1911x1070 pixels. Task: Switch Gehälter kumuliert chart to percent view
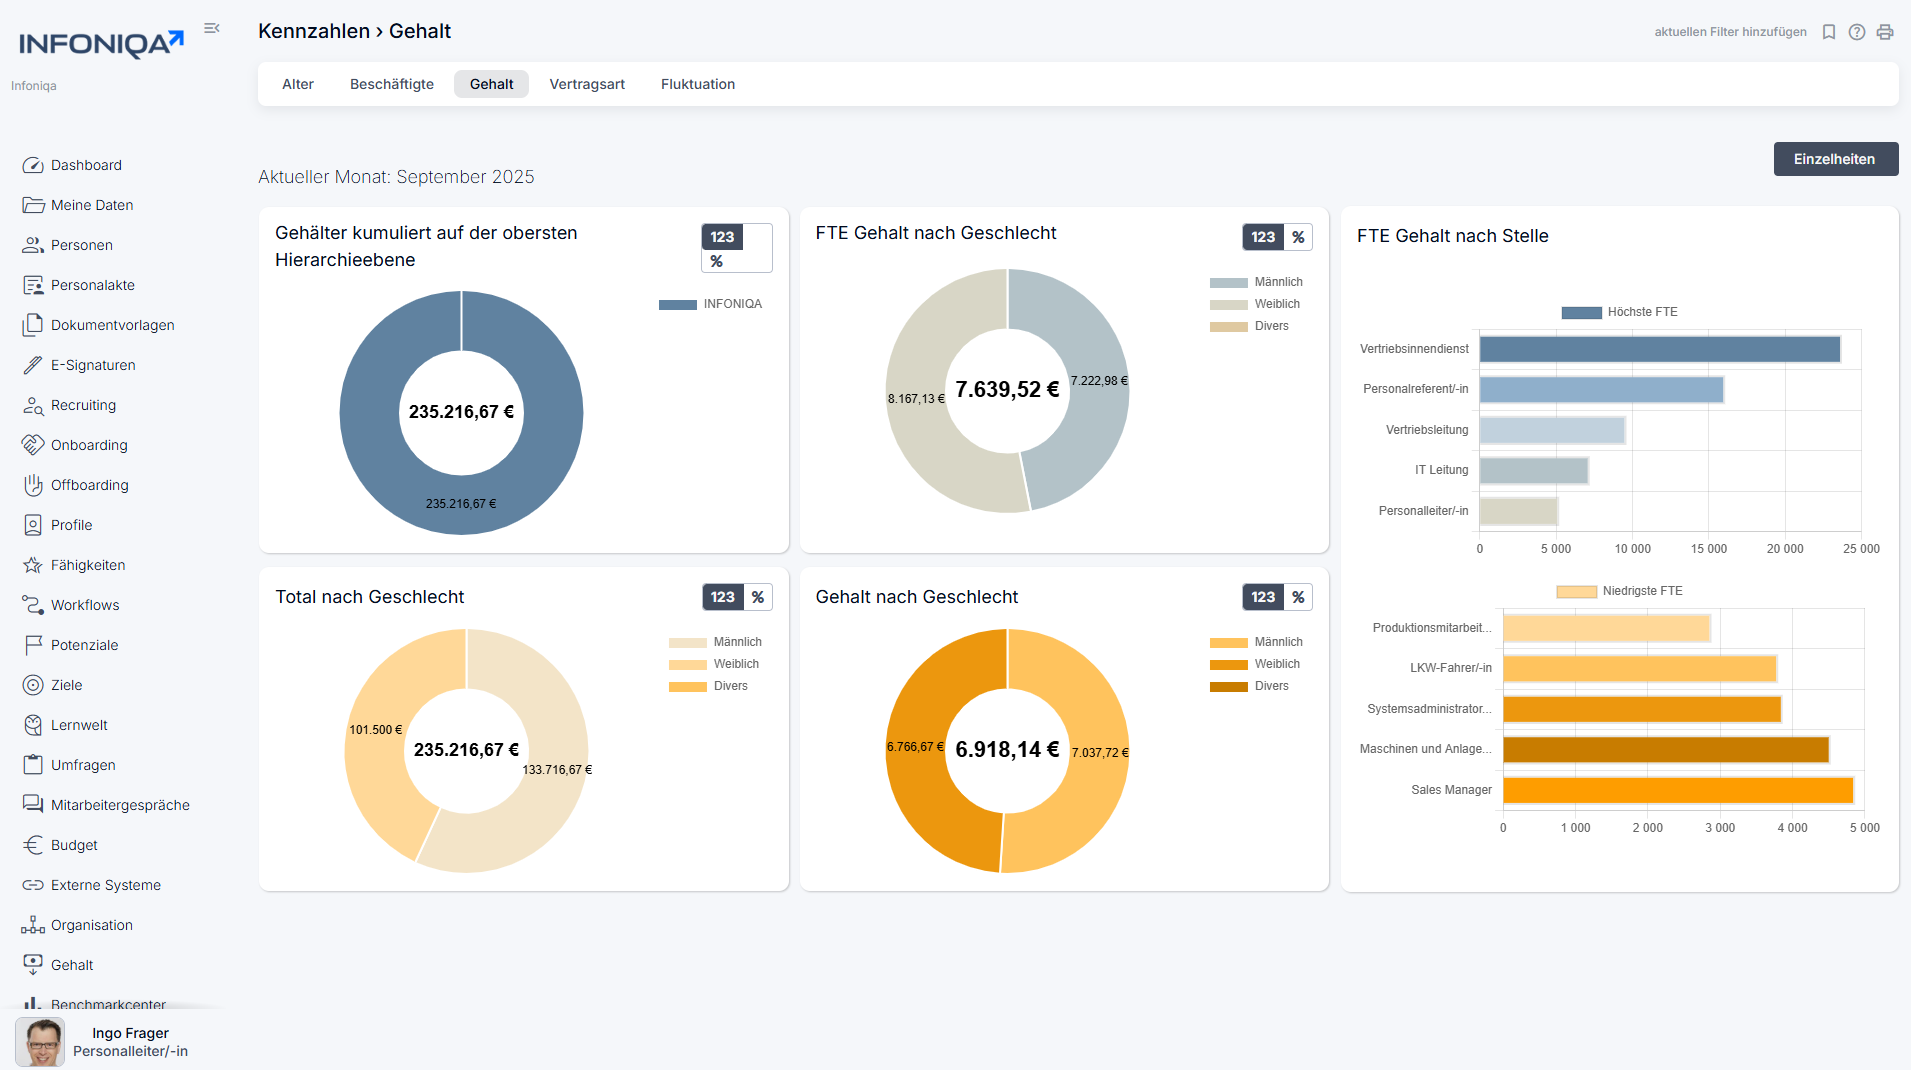717,261
